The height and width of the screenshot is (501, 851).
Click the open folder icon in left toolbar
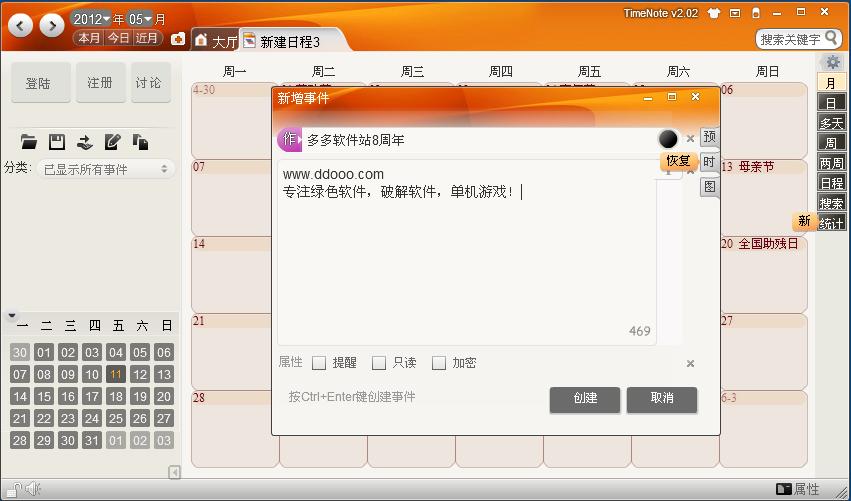29,142
